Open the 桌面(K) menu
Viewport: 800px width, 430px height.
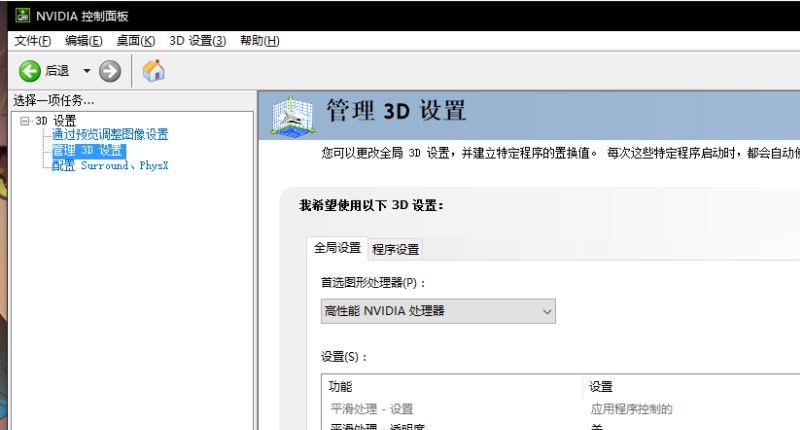[136, 41]
